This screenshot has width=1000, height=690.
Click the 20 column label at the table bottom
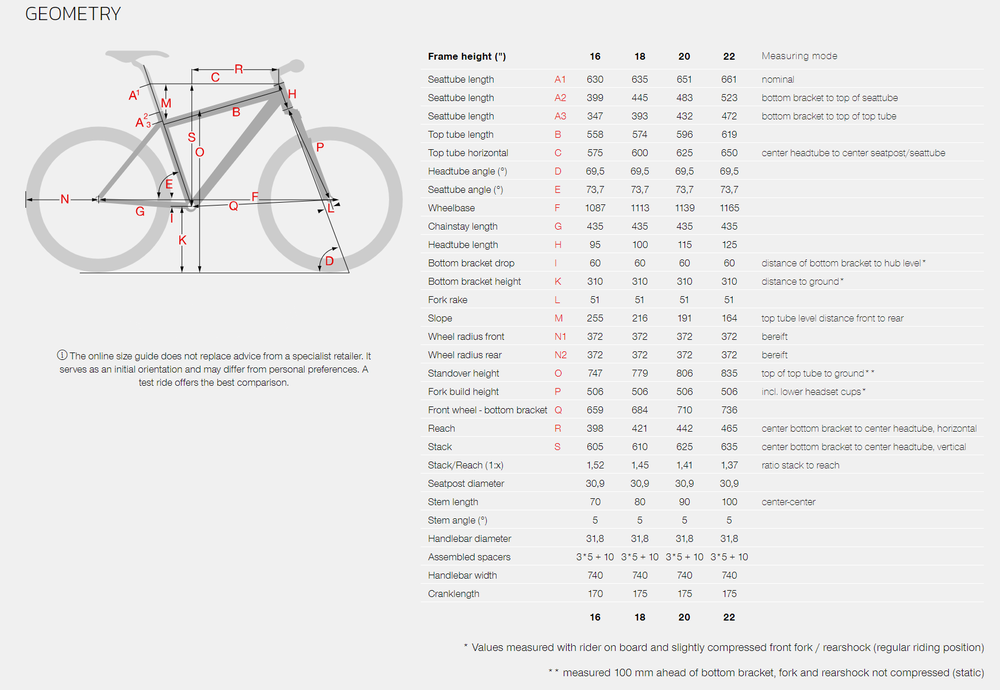[x=684, y=617]
